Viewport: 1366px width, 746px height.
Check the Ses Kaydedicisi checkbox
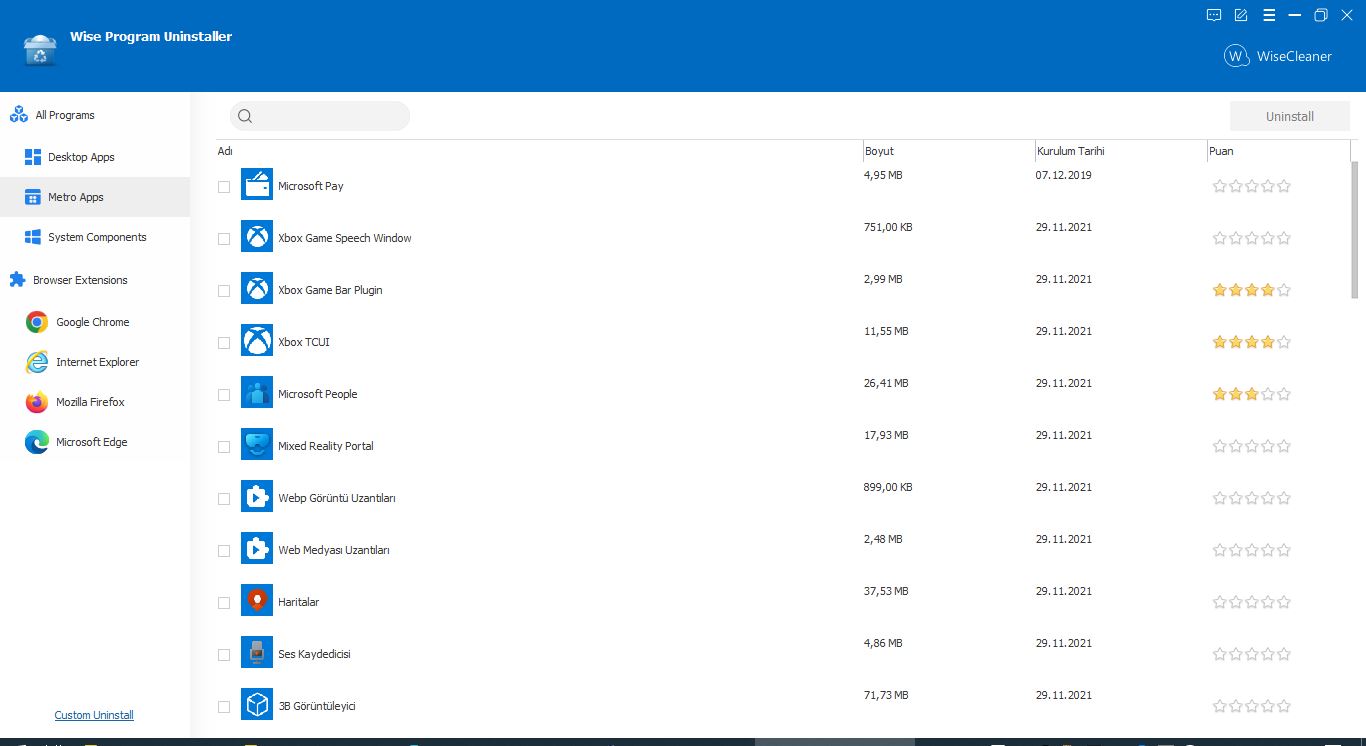coord(224,655)
